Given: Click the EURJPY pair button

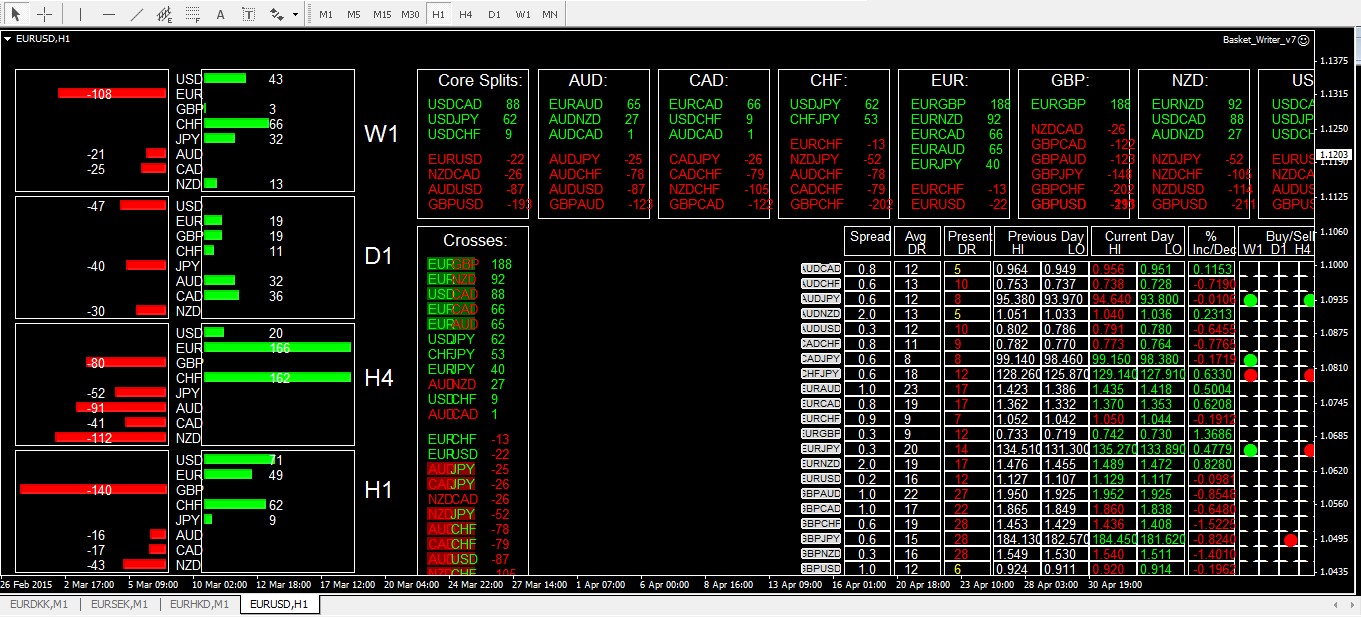Looking at the screenshot, I should click(x=822, y=449).
